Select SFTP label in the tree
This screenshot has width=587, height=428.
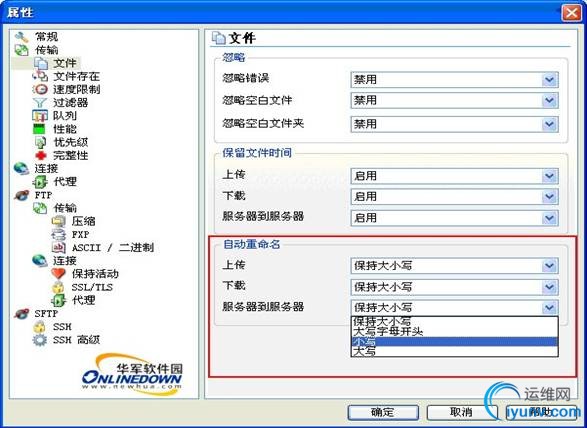(46, 313)
